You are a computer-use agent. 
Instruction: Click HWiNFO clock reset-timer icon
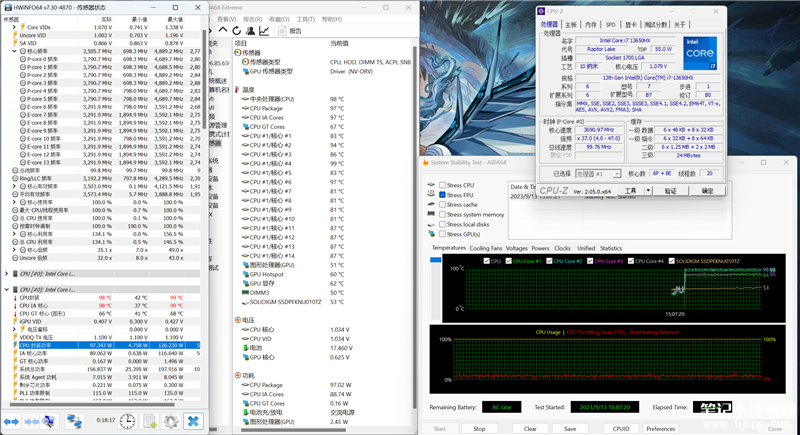point(127,421)
